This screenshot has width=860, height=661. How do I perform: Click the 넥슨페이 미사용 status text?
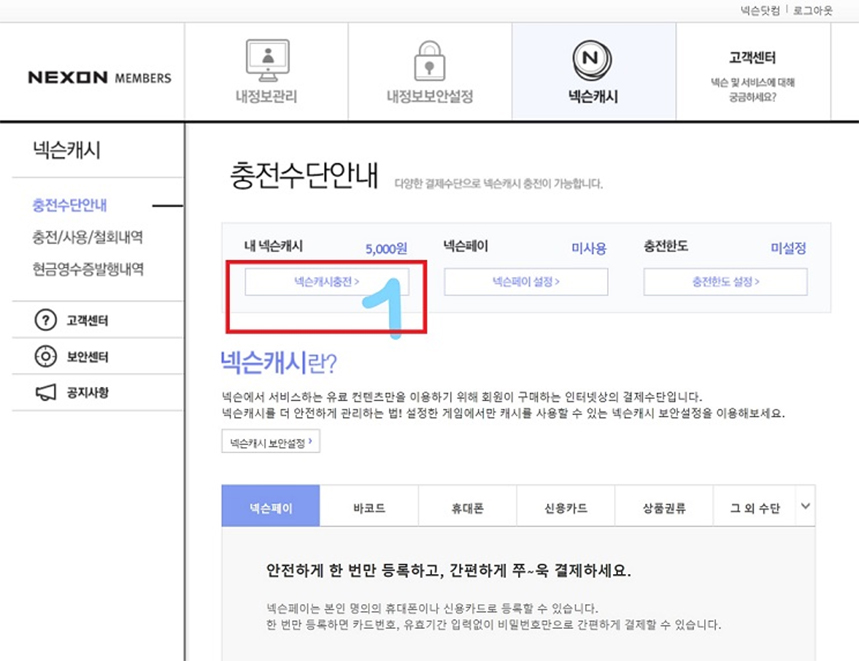(x=589, y=248)
